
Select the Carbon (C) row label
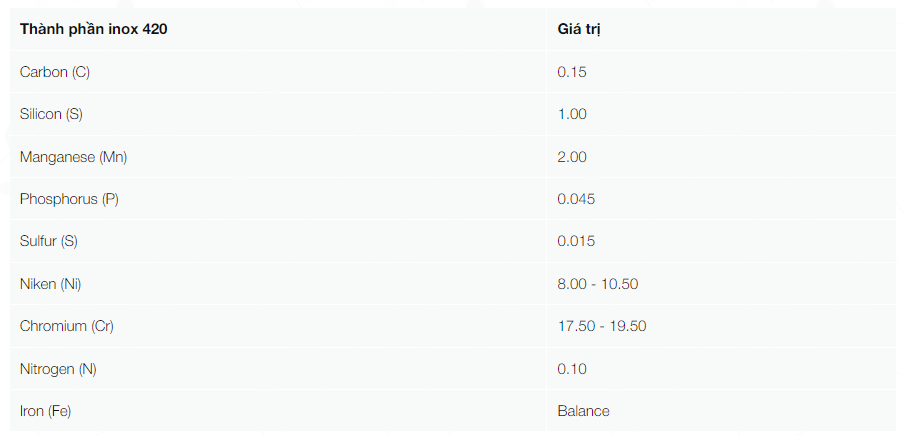pos(55,72)
